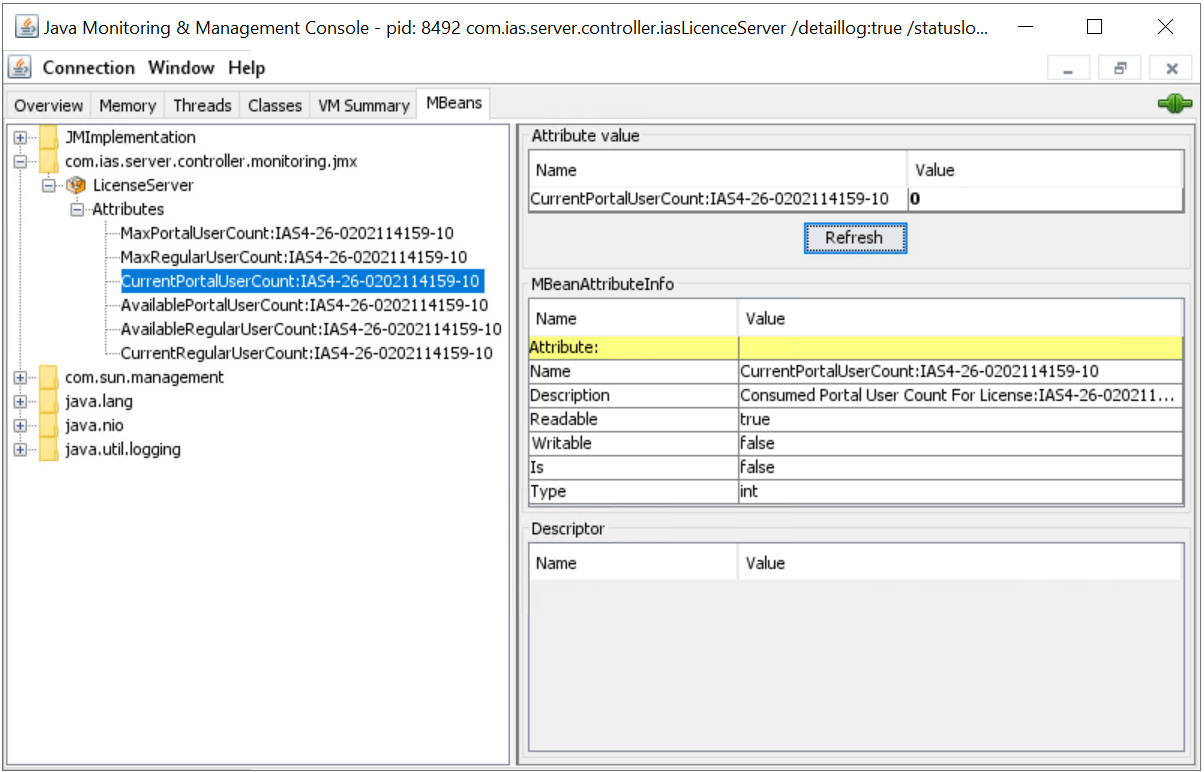Expand the com.sun.management node

(x=19, y=377)
